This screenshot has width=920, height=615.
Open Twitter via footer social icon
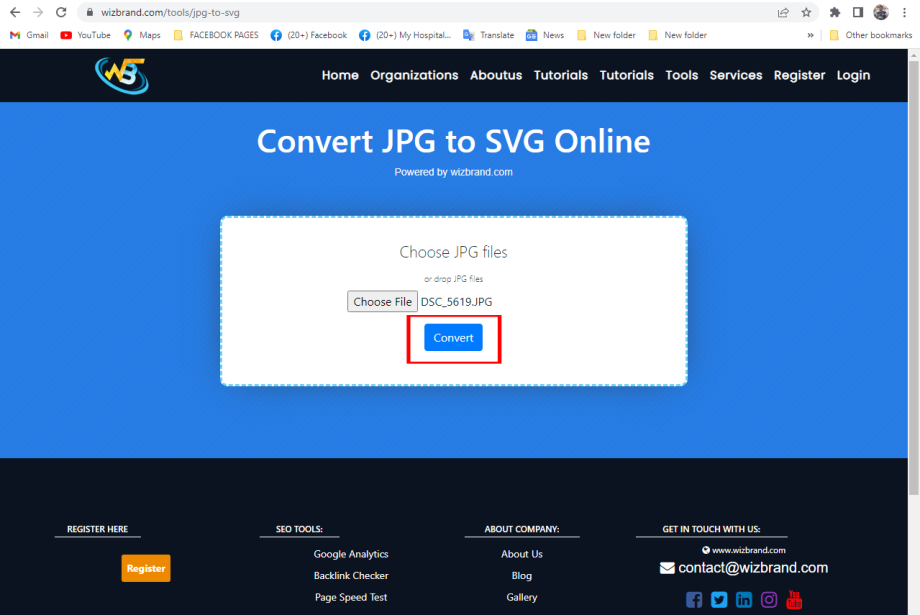pos(719,599)
